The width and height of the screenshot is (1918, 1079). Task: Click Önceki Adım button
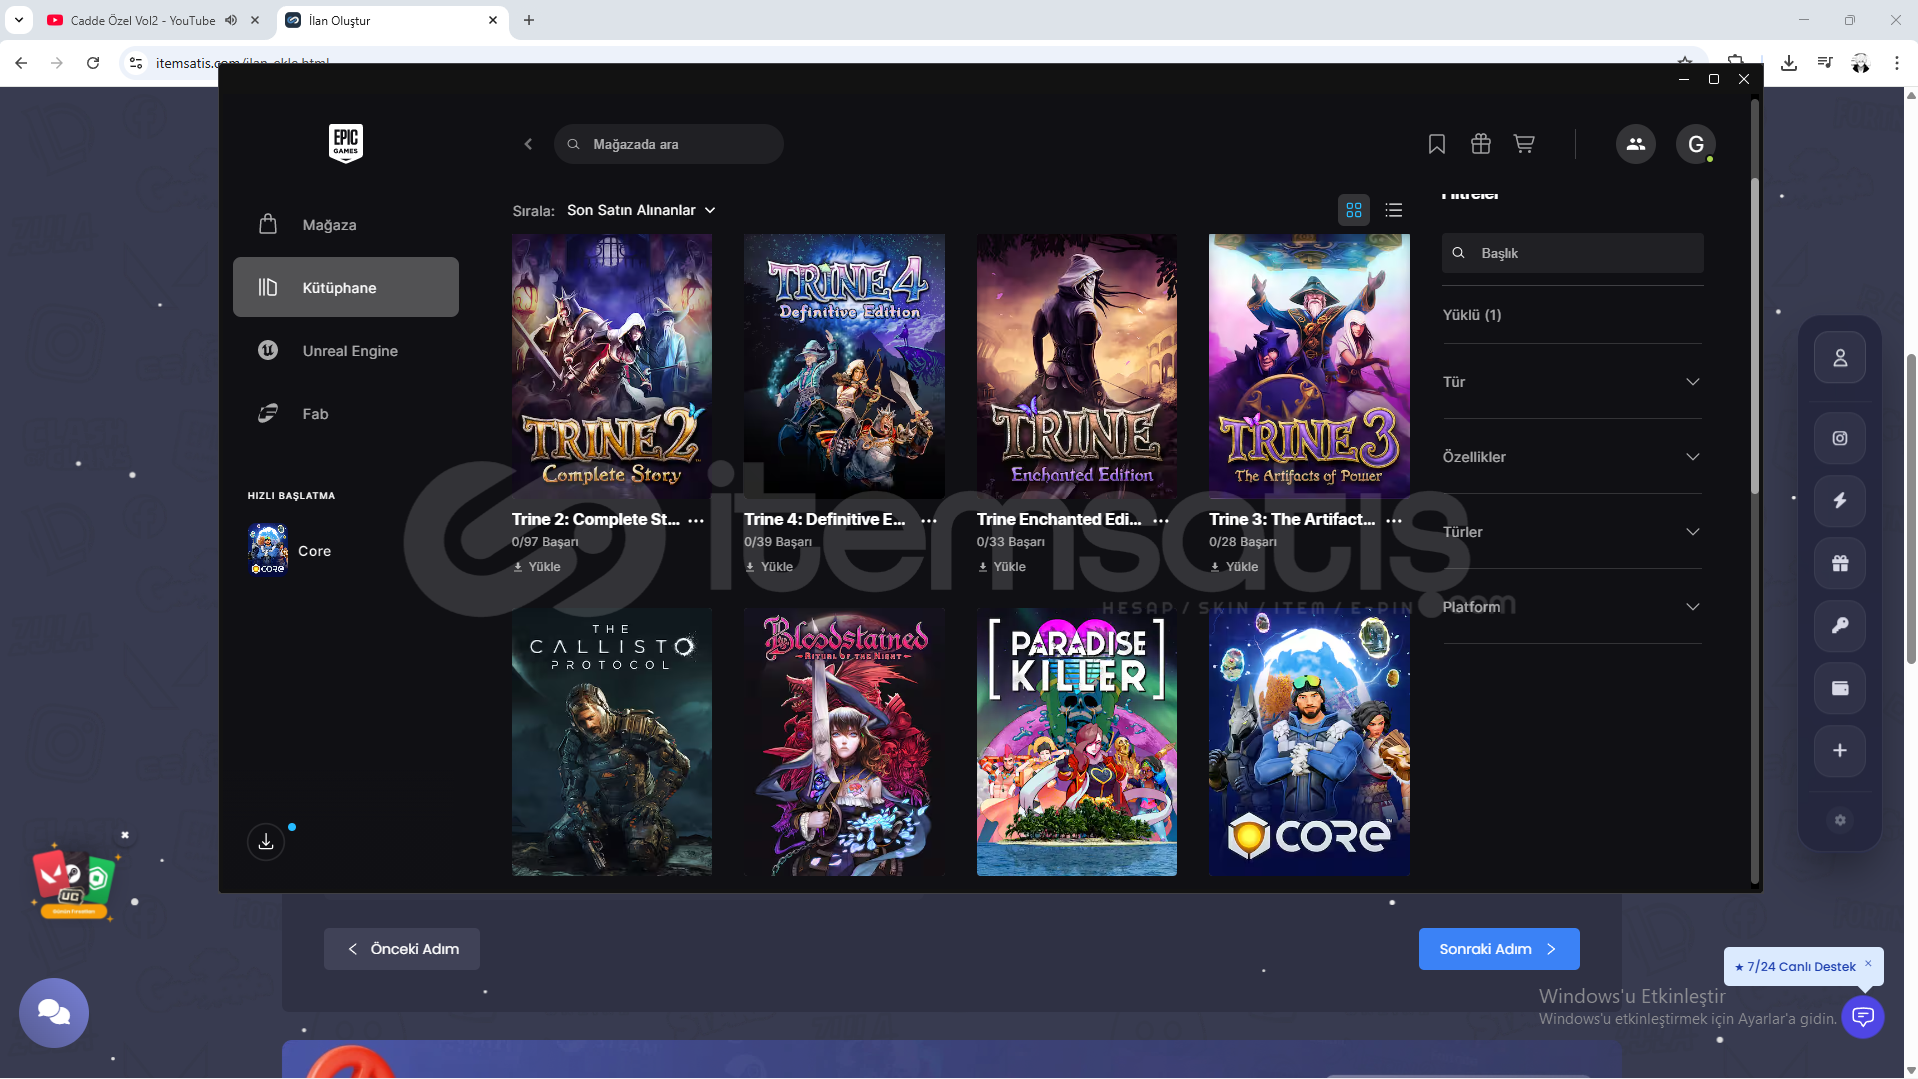[x=402, y=949]
